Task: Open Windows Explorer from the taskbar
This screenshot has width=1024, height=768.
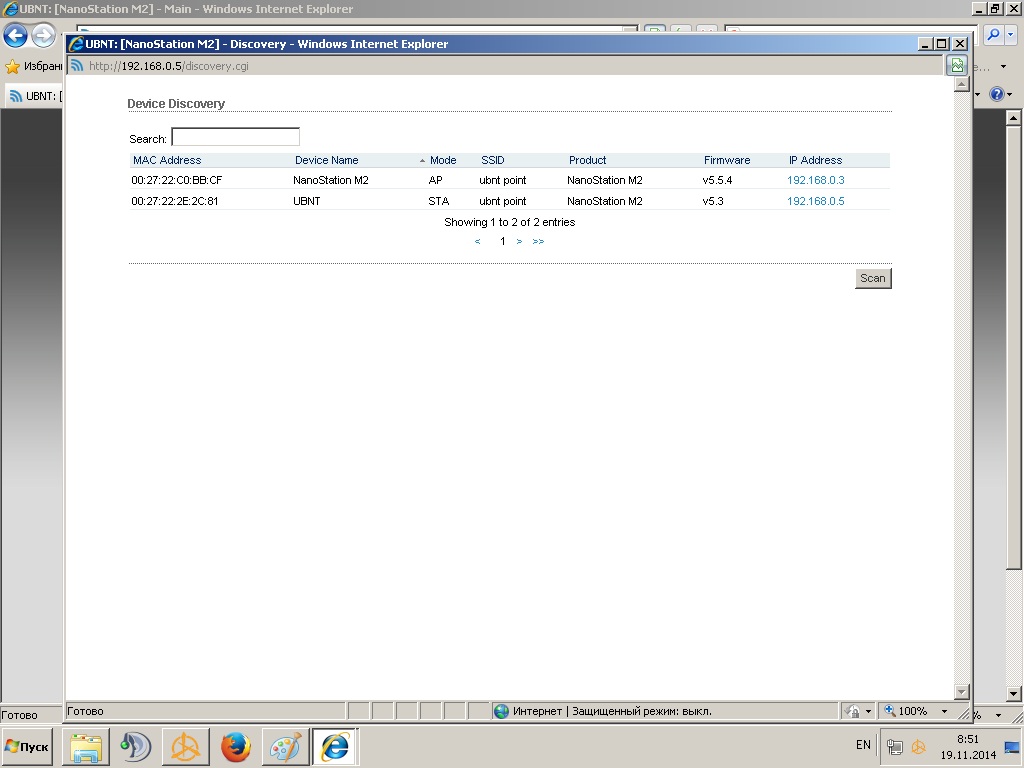Action: 86,747
